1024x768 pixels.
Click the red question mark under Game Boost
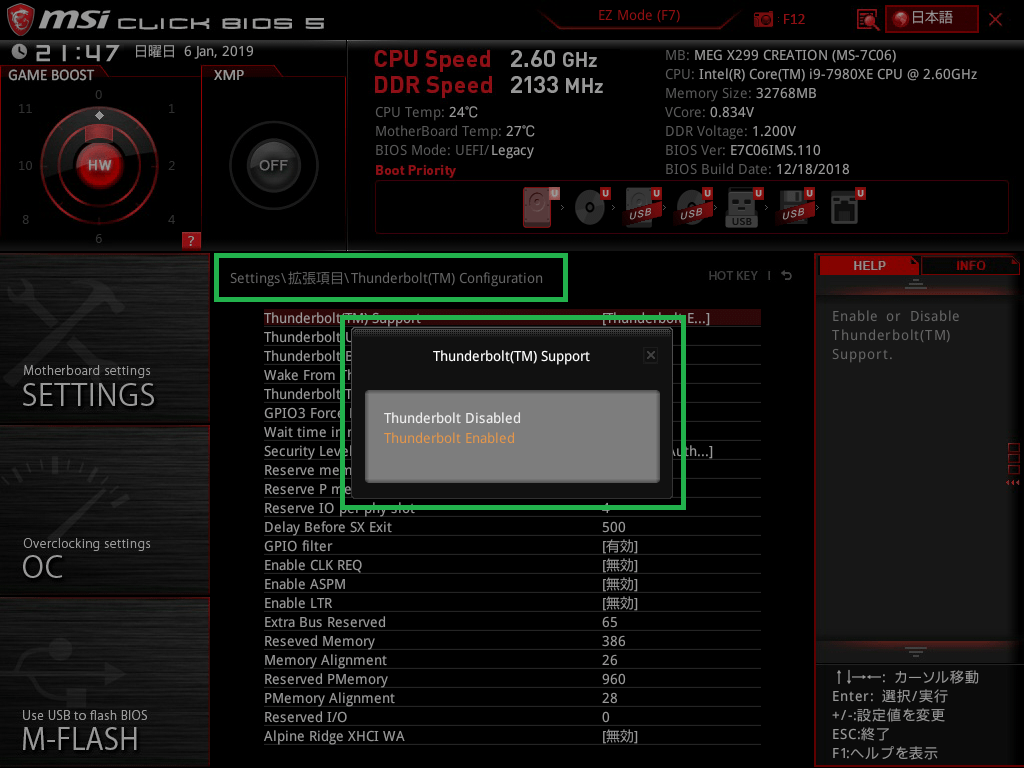click(x=191, y=240)
